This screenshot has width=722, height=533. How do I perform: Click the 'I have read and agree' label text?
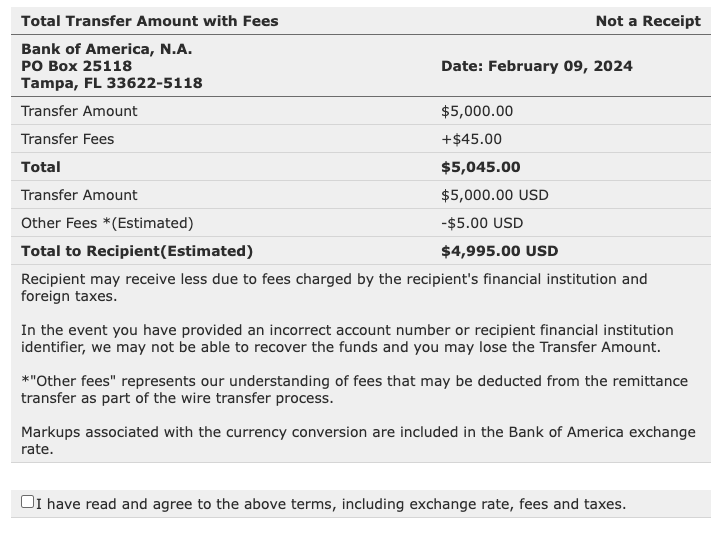[331, 504]
